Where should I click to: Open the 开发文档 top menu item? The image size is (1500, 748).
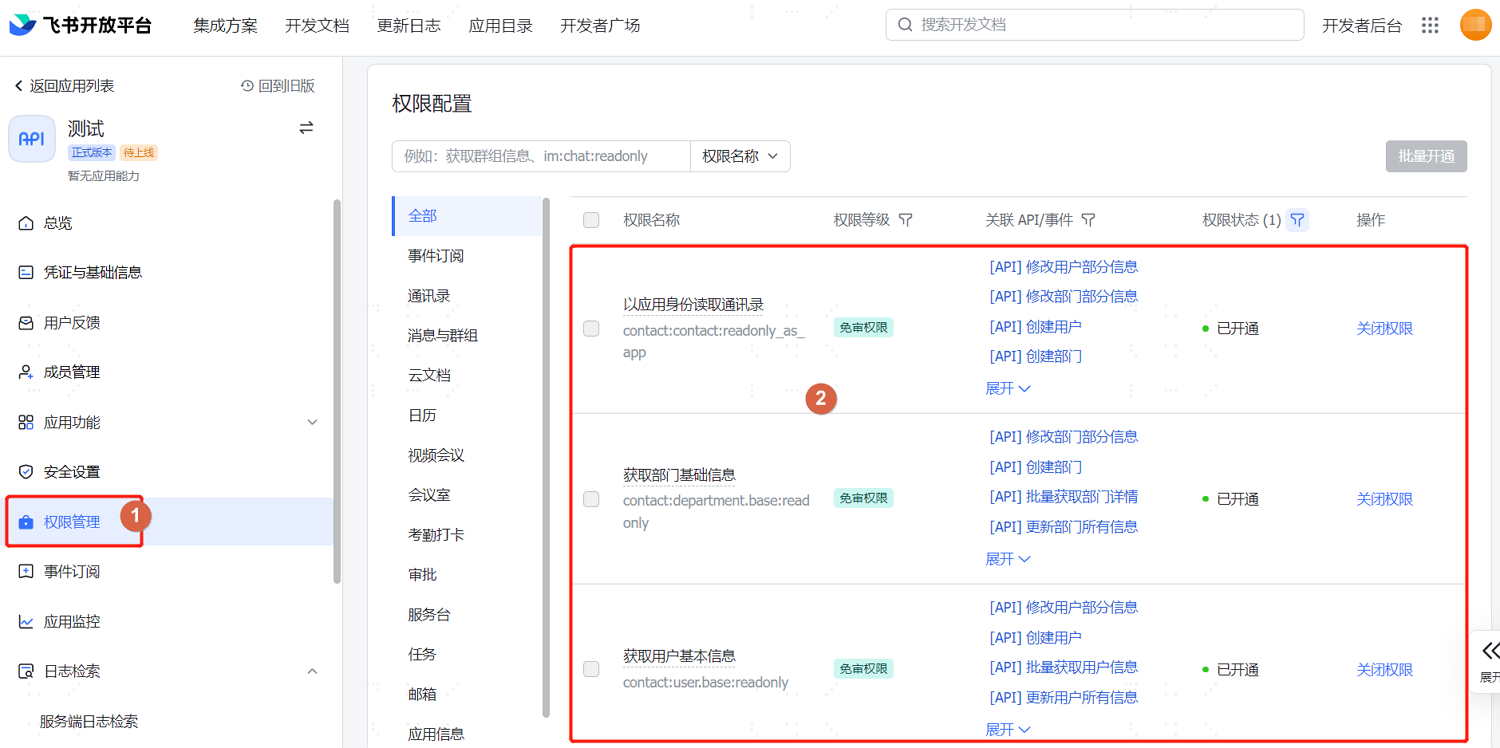click(317, 26)
